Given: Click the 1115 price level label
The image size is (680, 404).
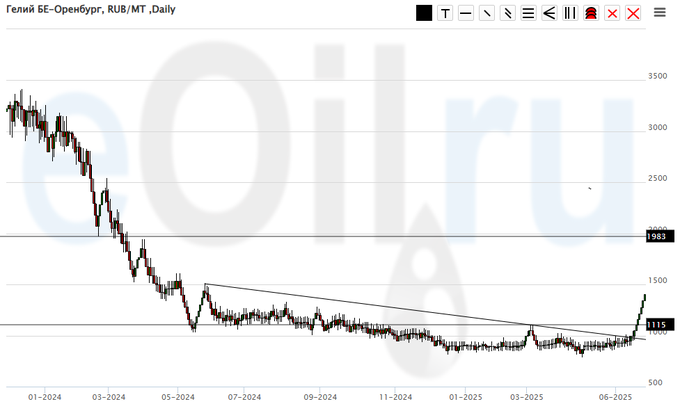Looking at the screenshot, I should tap(656, 325).
